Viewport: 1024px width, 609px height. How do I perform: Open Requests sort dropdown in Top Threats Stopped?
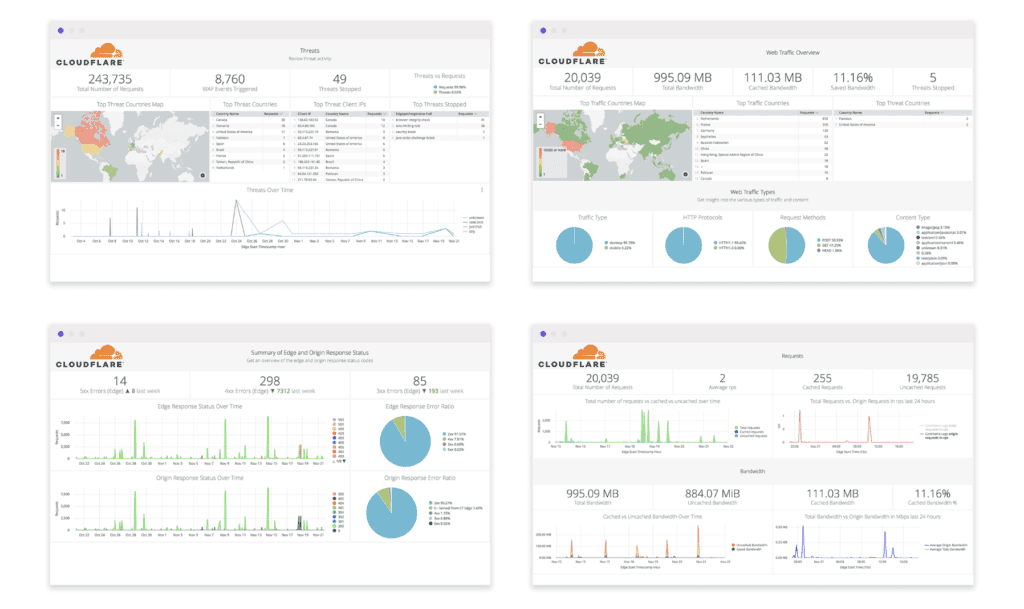pos(468,114)
